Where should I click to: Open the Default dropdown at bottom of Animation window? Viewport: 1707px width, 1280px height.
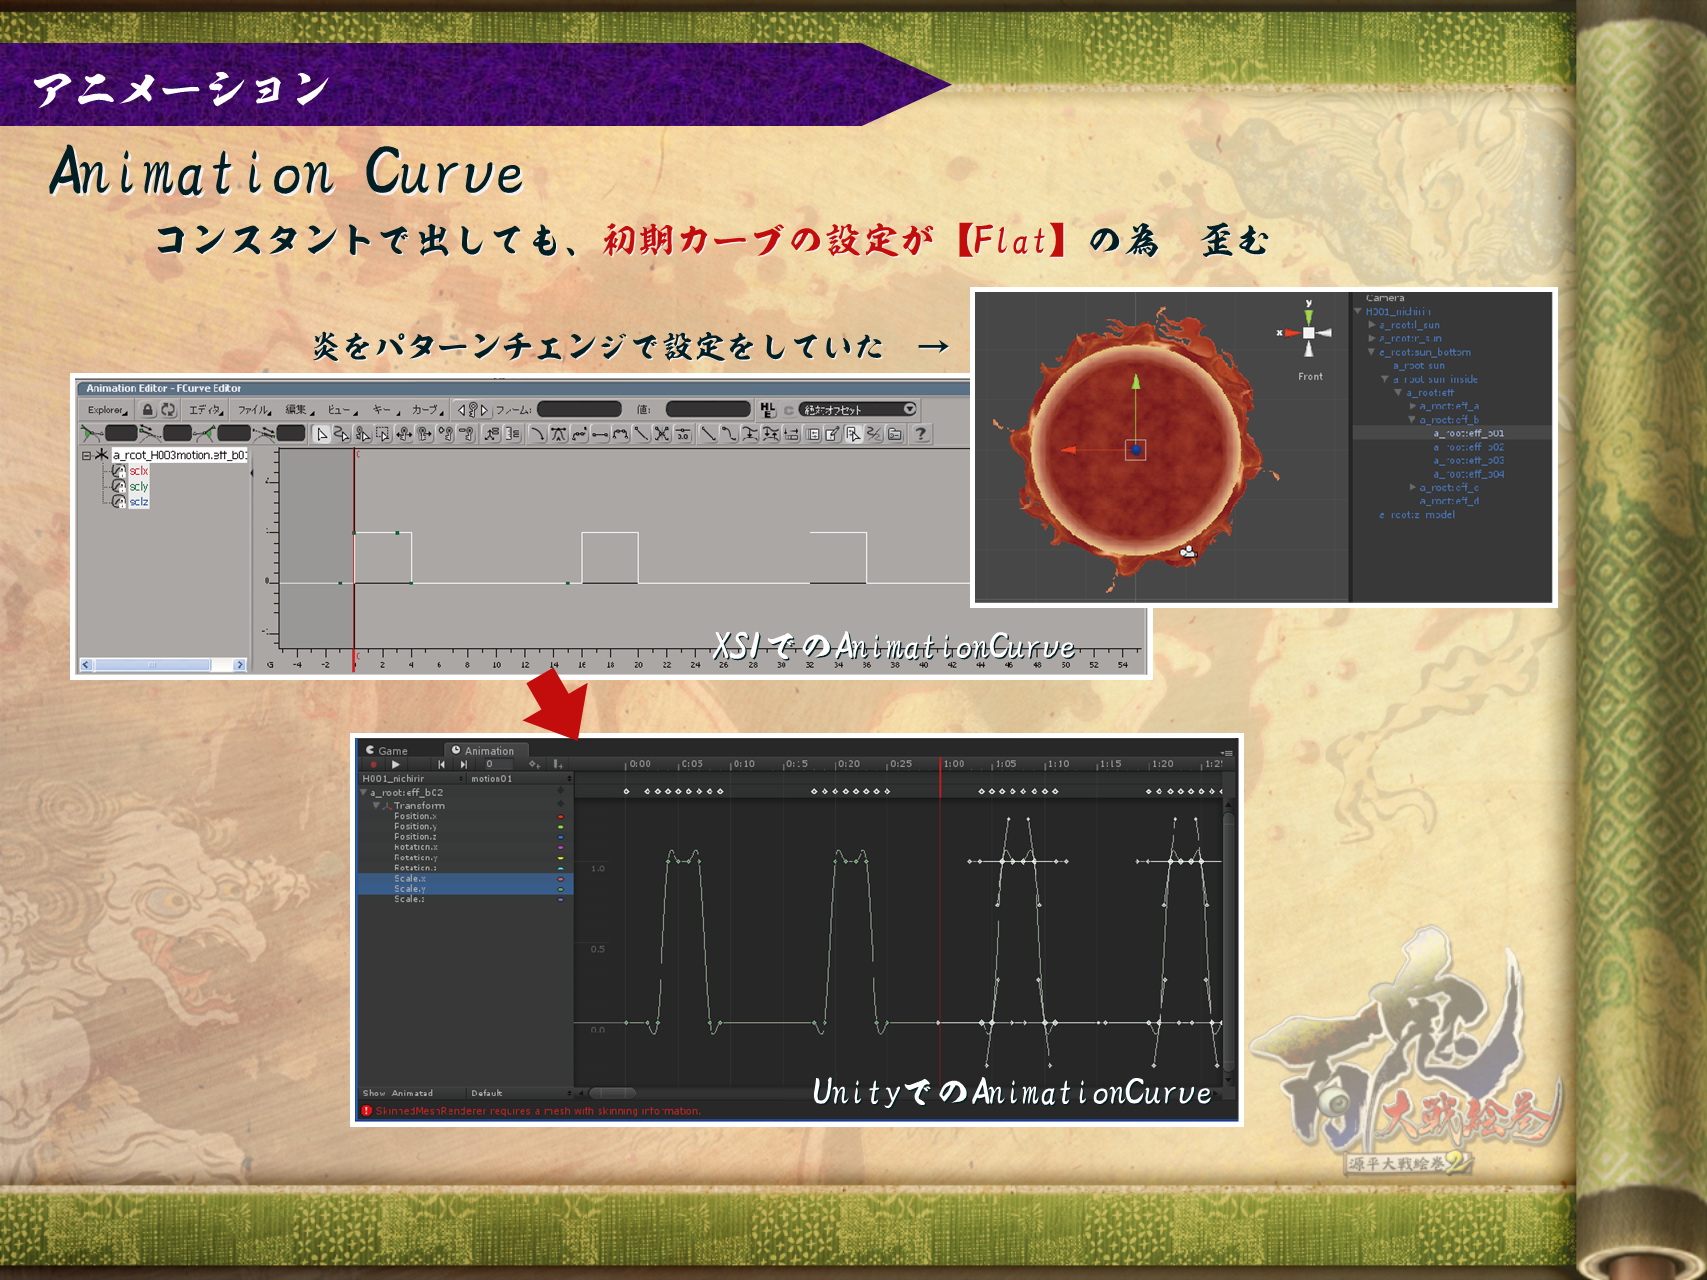point(520,1093)
